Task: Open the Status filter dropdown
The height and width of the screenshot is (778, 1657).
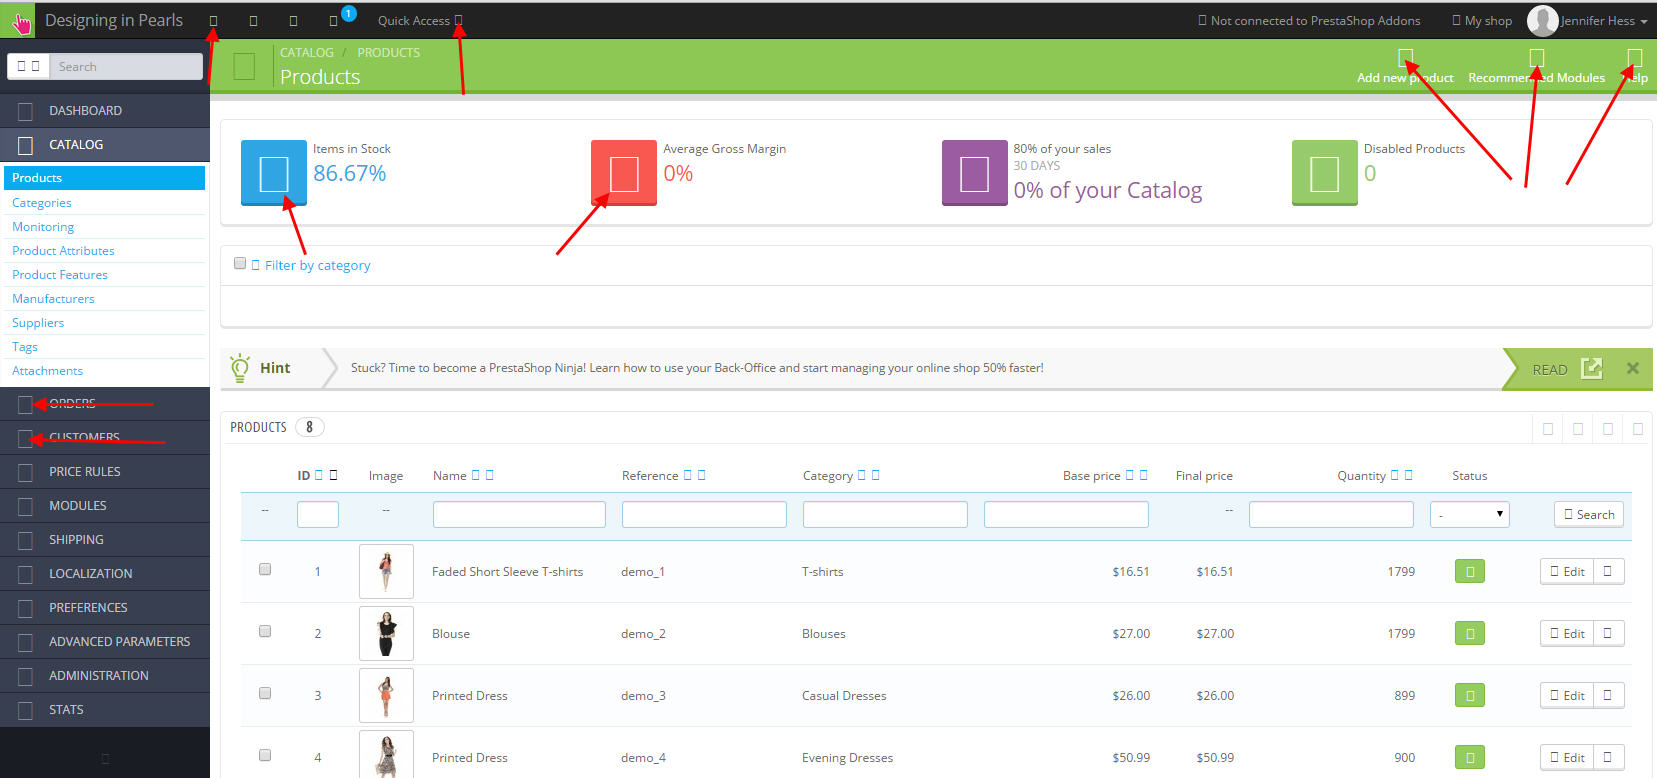Action: (x=1470, y=514)
